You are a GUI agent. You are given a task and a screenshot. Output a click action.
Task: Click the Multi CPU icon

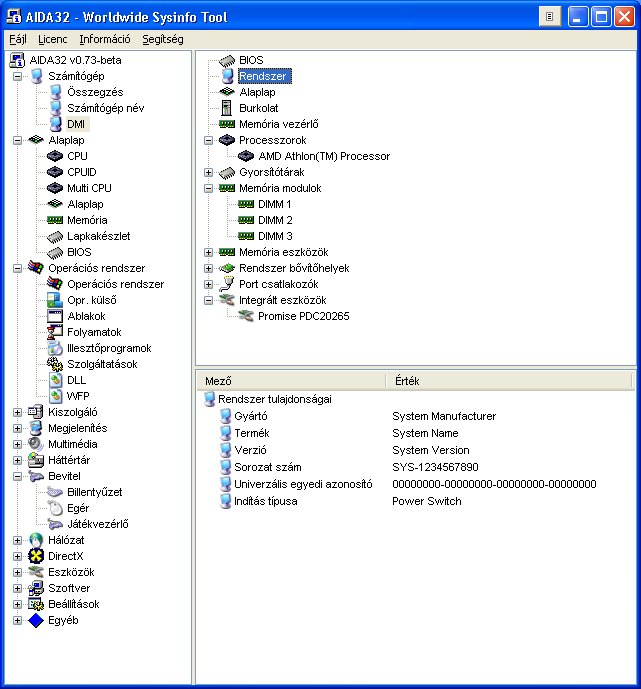click(55, 188)
